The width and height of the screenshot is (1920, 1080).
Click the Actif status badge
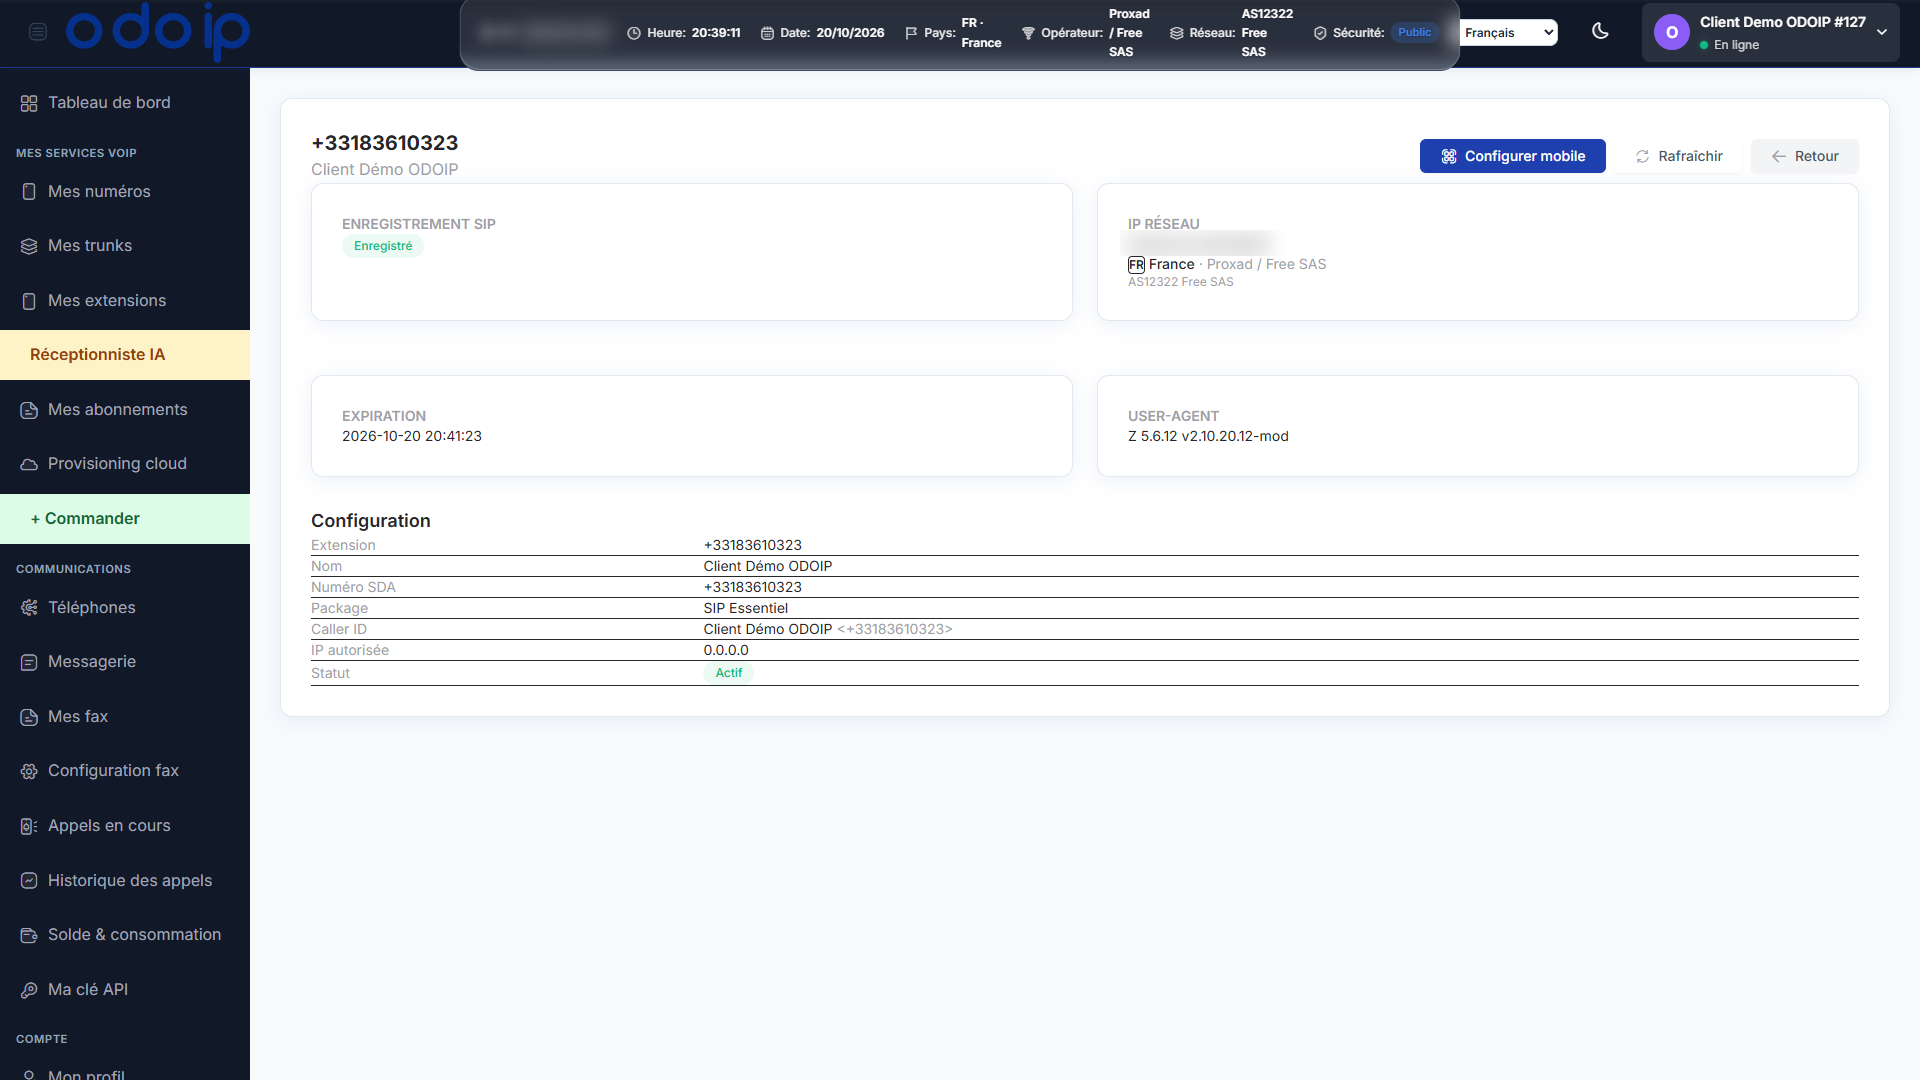coord(729,673)
